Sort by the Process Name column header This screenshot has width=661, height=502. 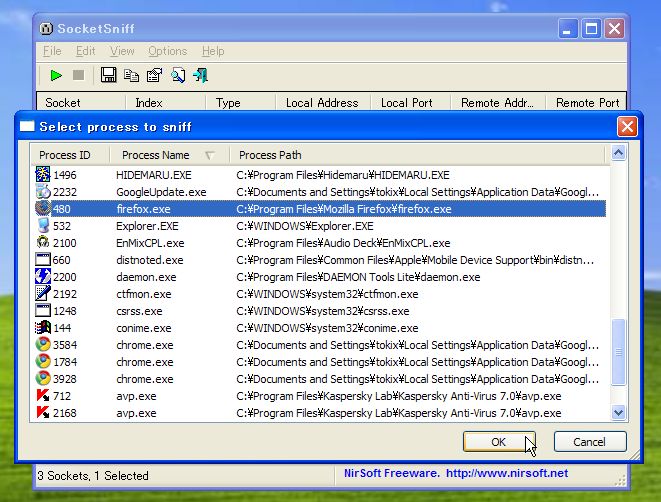(169, 155)
